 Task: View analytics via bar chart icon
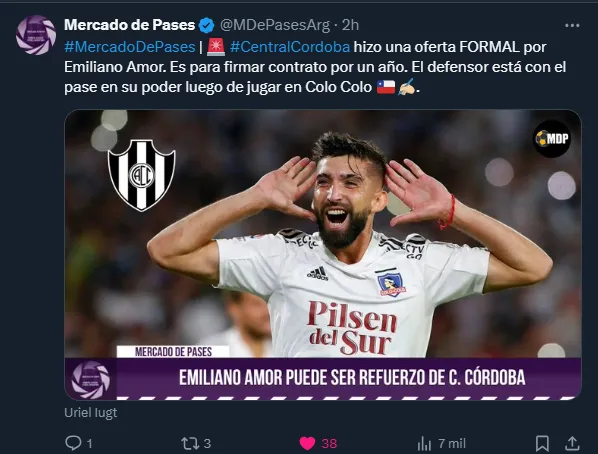[x=424, y=443]
